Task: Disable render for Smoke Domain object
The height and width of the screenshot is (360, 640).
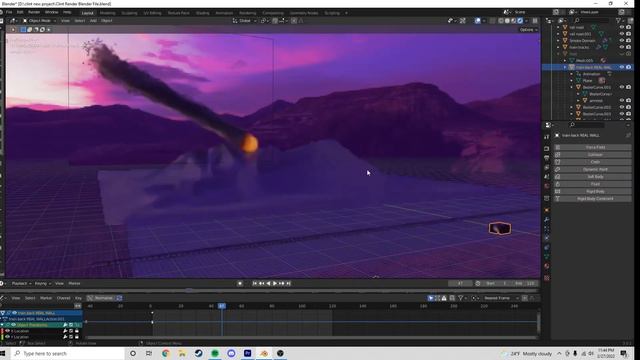Action: [629, 40]
